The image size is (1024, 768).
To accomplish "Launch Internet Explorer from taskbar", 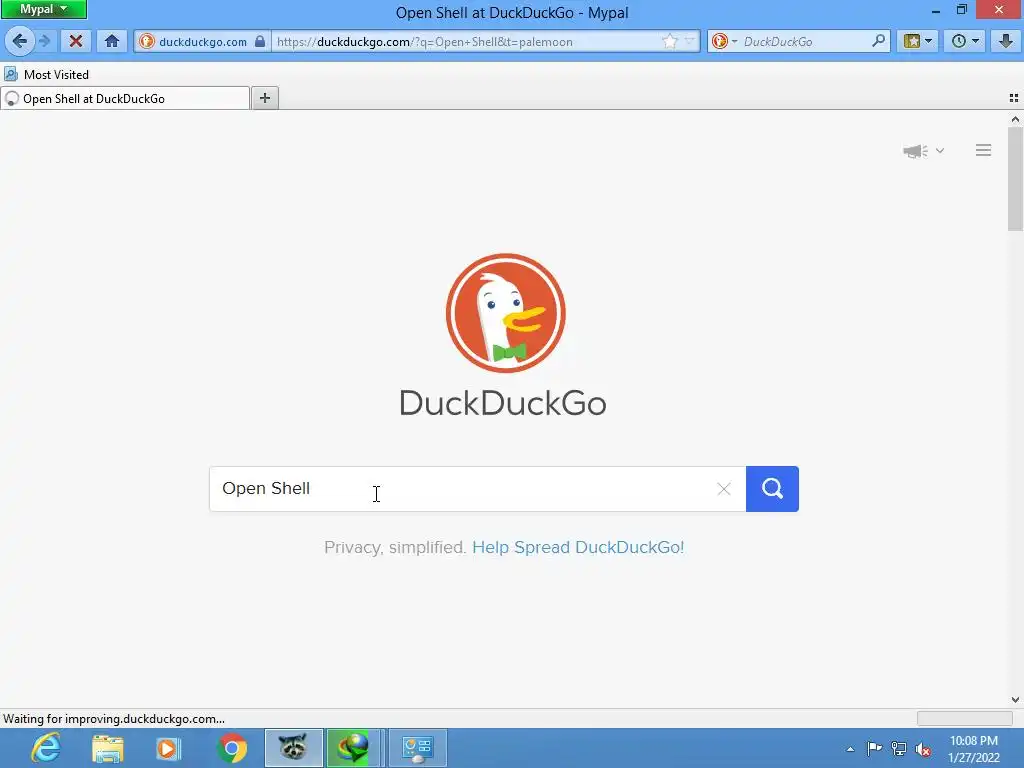I will point(46,748).
